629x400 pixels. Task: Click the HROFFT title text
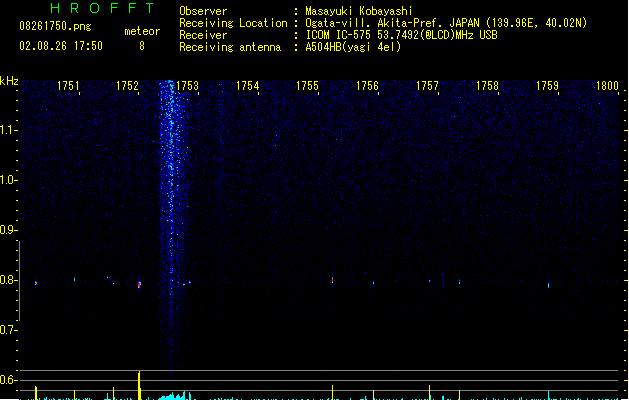[x=102, y=8]
